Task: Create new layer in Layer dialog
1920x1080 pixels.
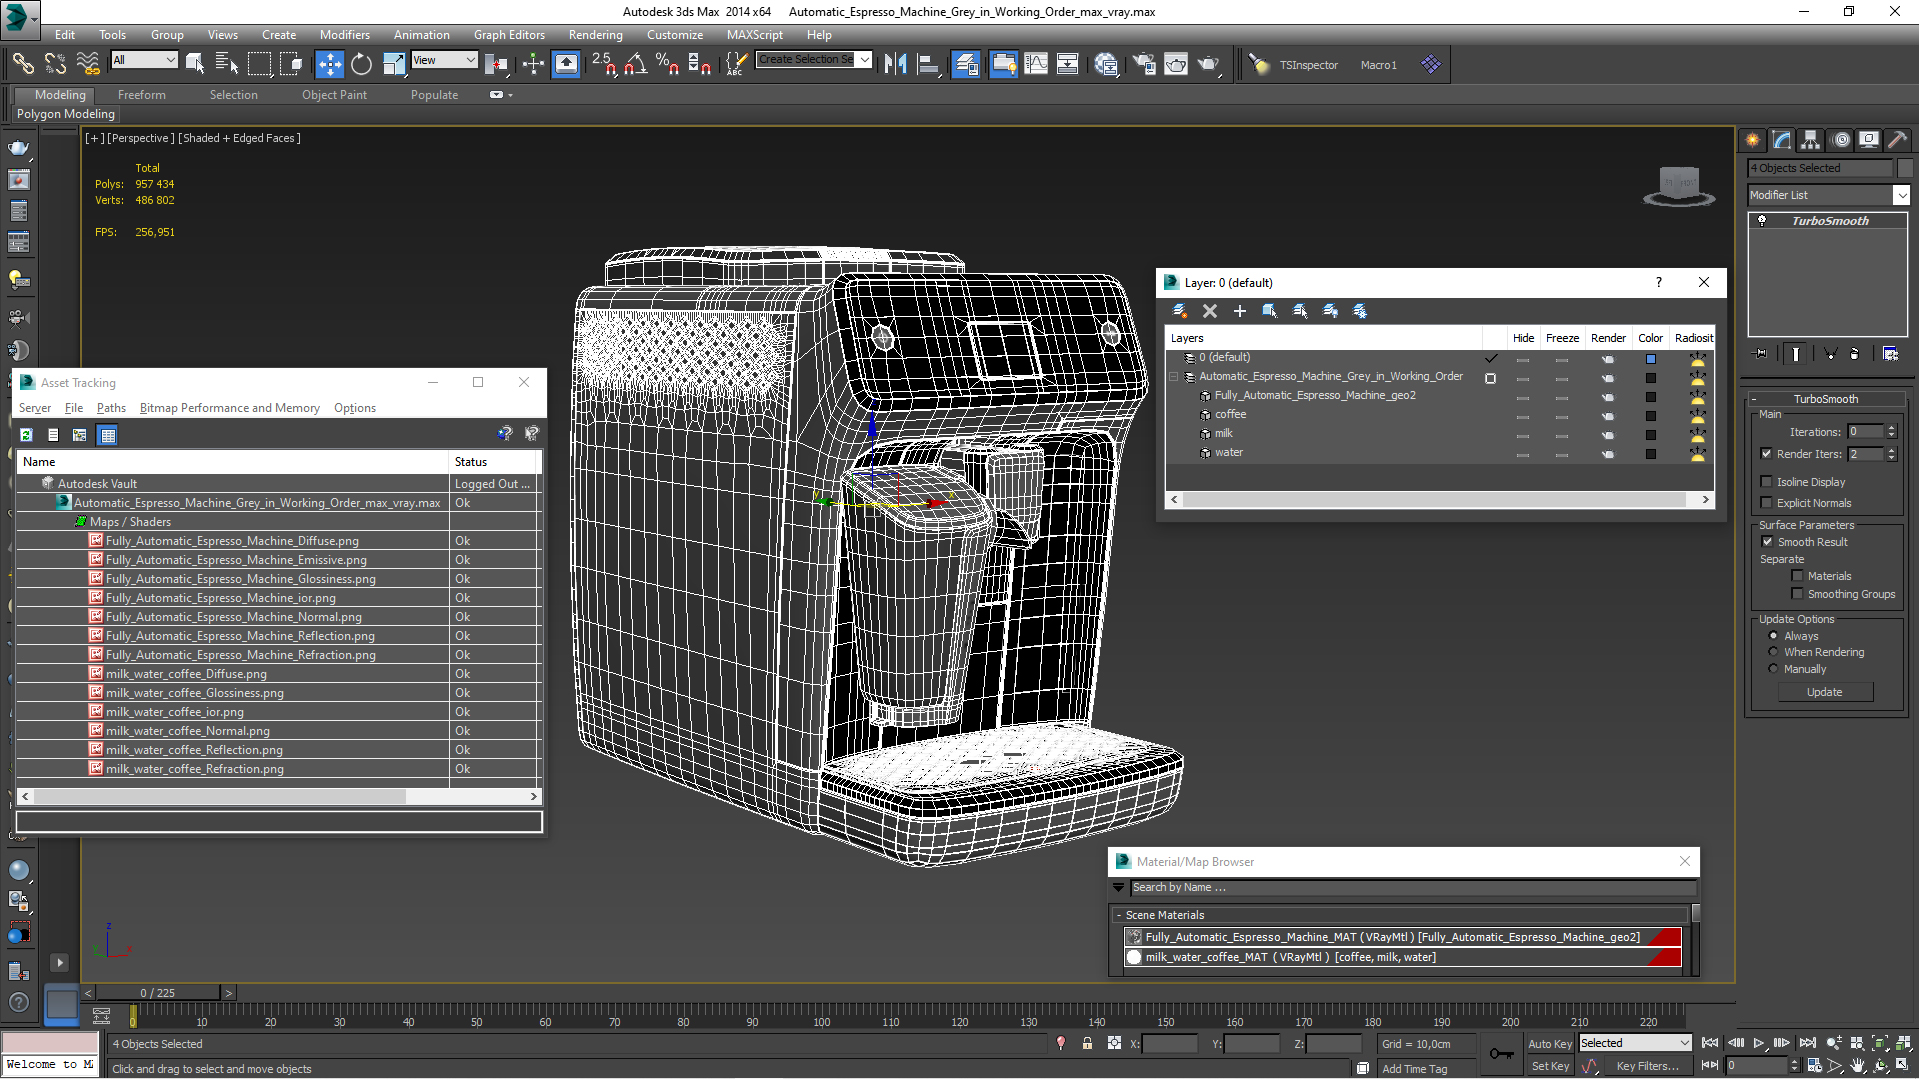Action: point(1180,311)
